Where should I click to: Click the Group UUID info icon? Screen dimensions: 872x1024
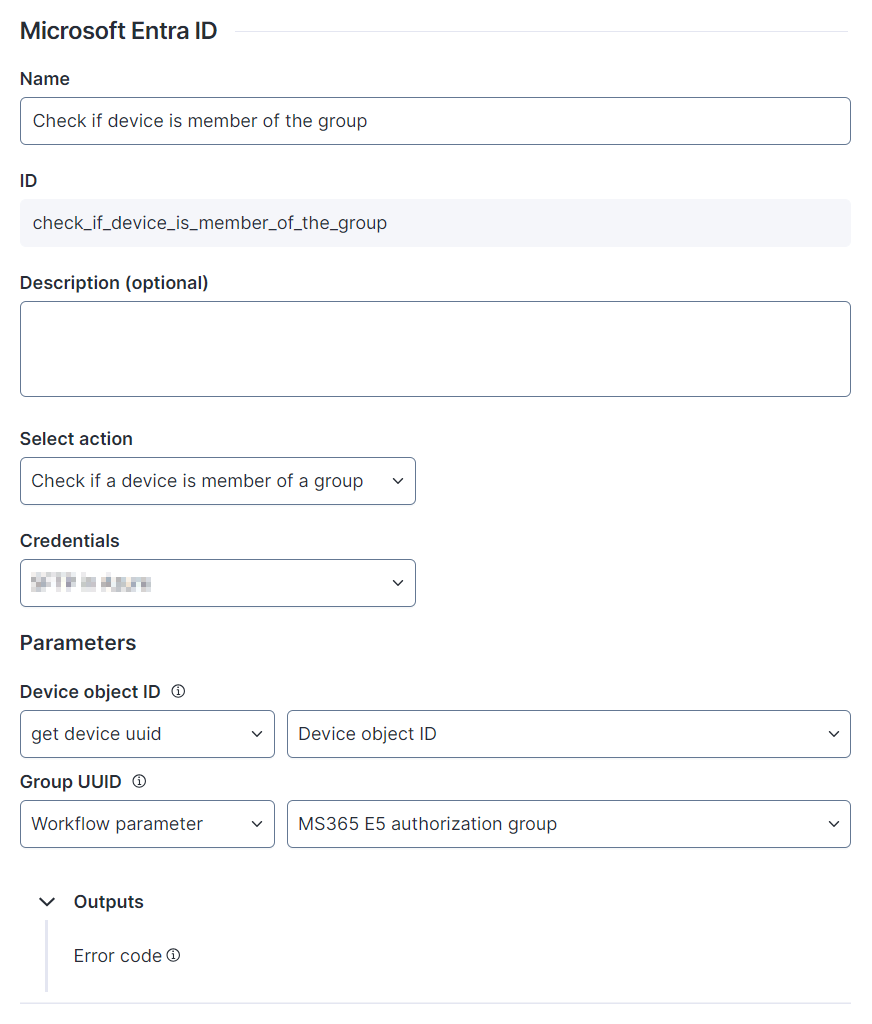pyautogui.click(x=139, y=781)
